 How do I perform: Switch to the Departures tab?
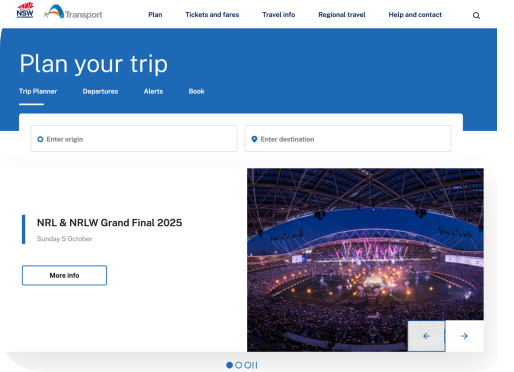[x=100, y=91]
